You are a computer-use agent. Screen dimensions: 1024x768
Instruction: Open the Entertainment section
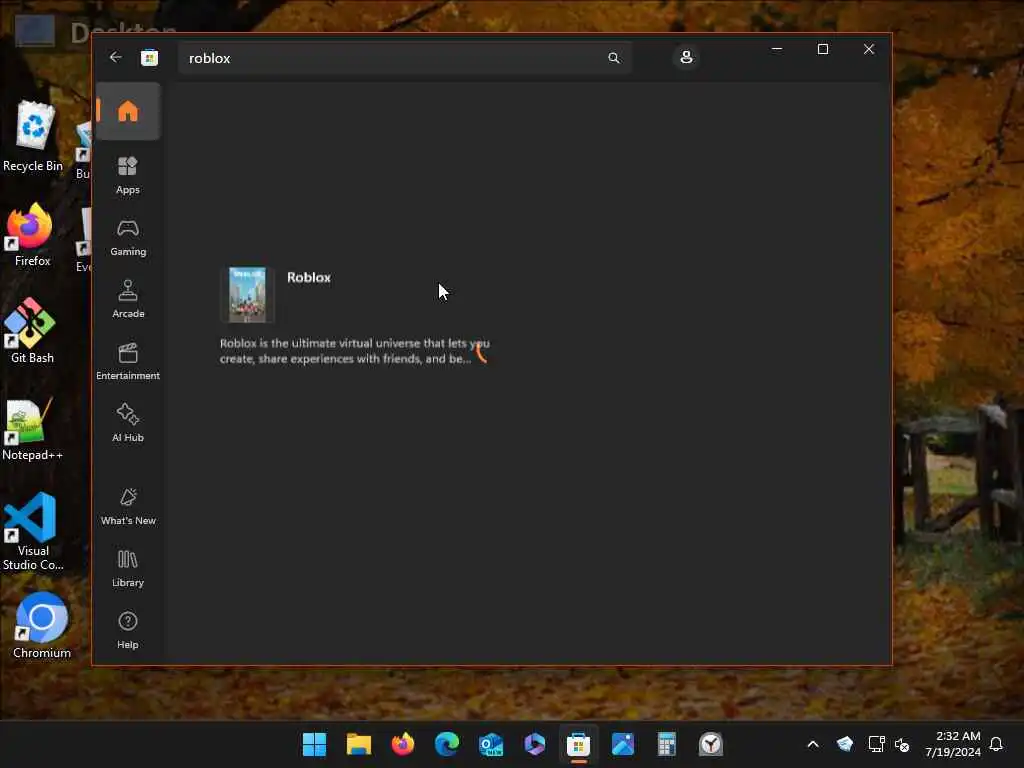(x=128, y=361)
